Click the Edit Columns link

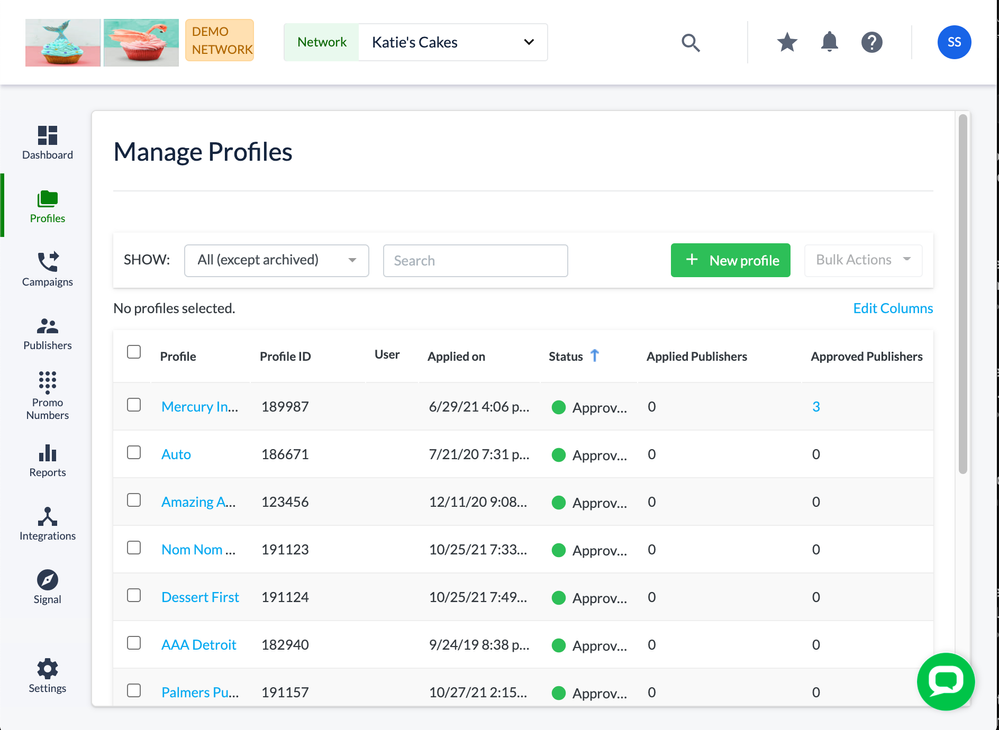(892, 308)
